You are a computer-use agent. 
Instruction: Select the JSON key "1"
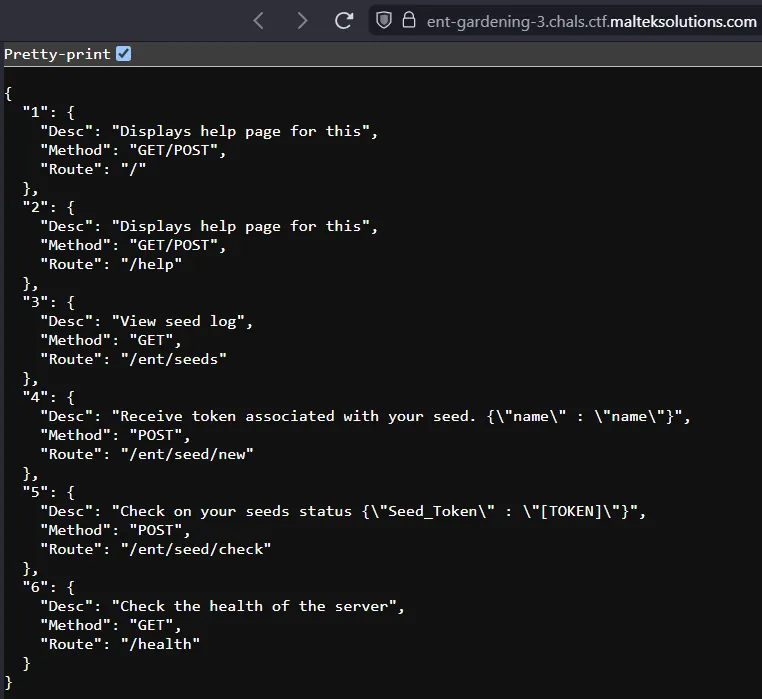click(x=35, y=112)
